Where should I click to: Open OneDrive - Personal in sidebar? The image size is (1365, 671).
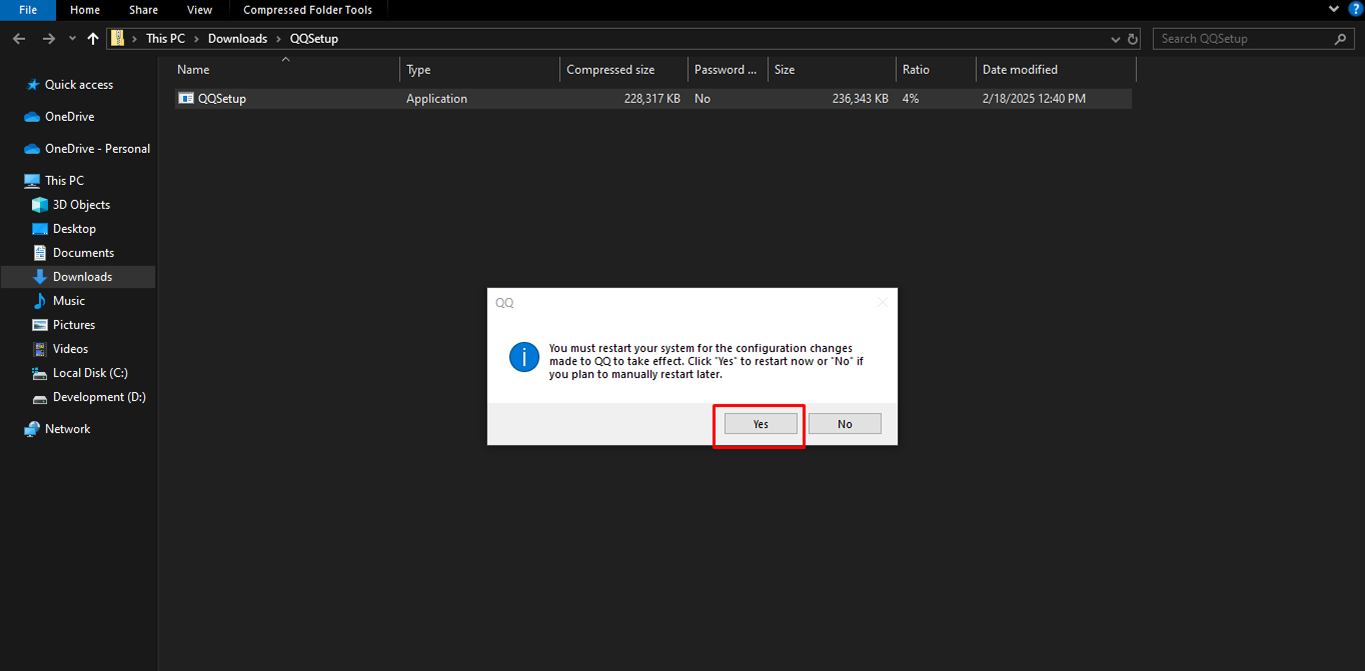pyautogui.click(x=97, y=149)
